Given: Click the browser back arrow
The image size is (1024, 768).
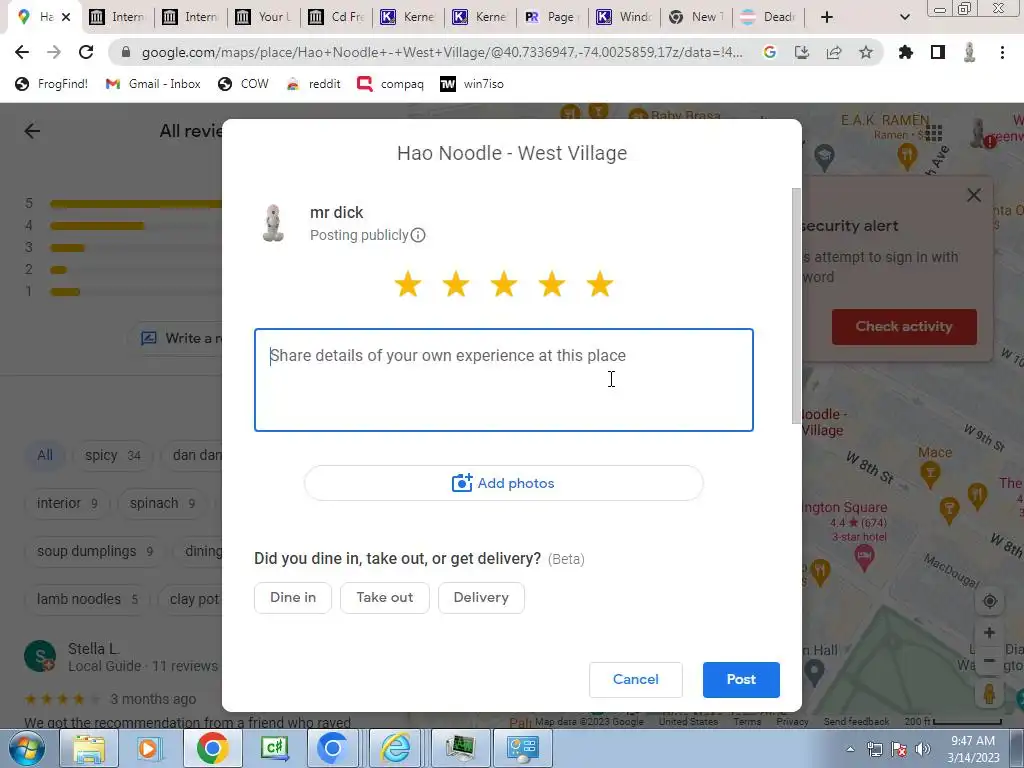Looking at the screenshot, I should point(22,52).
